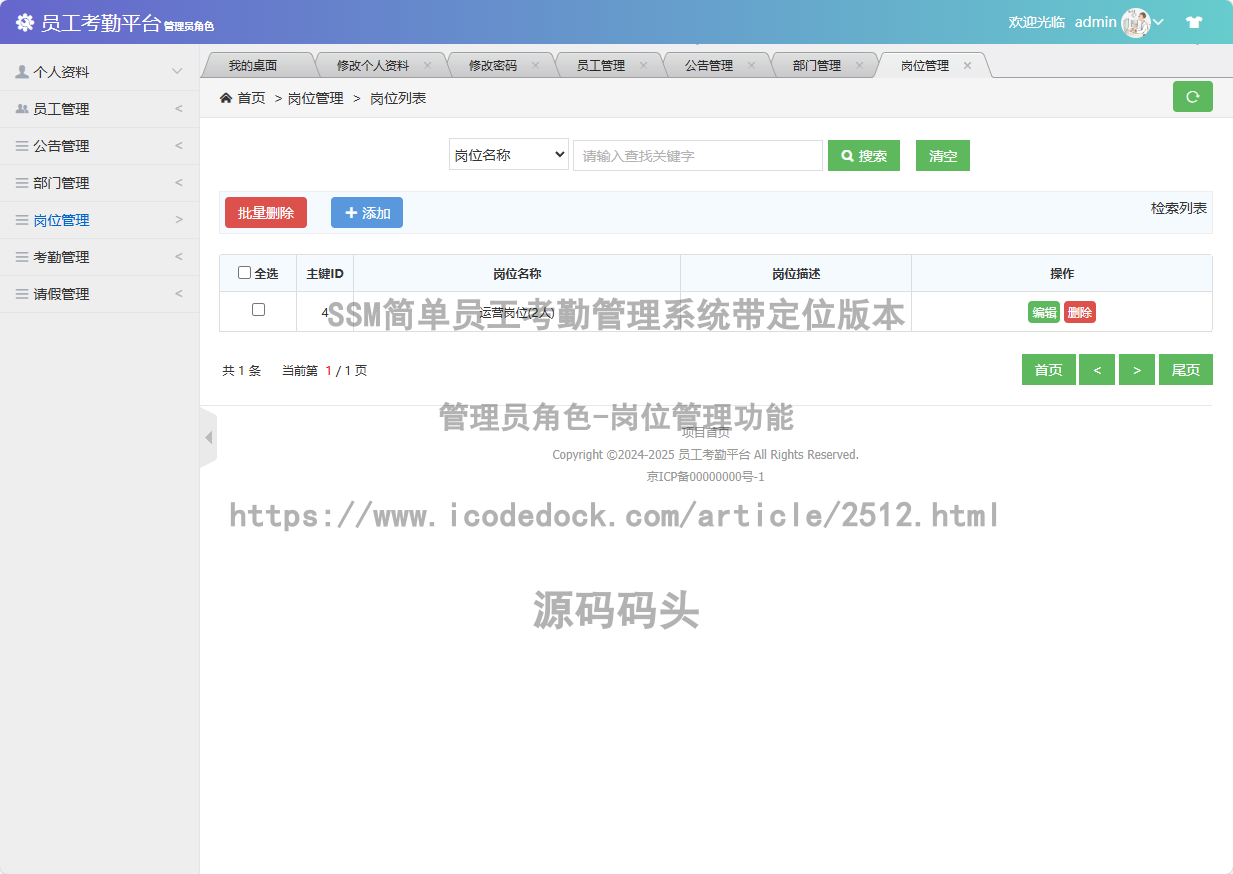Click the home icon in breadcrumb
The image size is (1233, 874).
(226, 98)
